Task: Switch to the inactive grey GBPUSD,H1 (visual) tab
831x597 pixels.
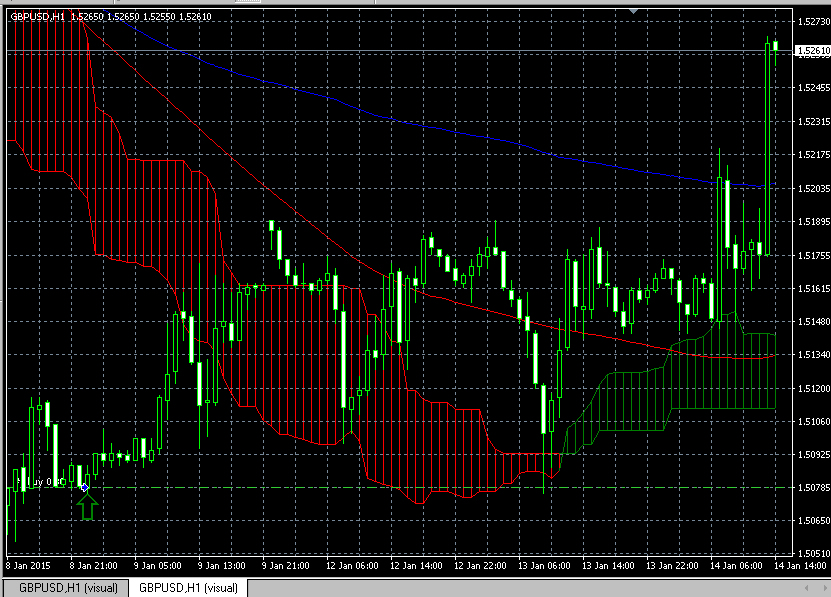Action: coord(68,588)
